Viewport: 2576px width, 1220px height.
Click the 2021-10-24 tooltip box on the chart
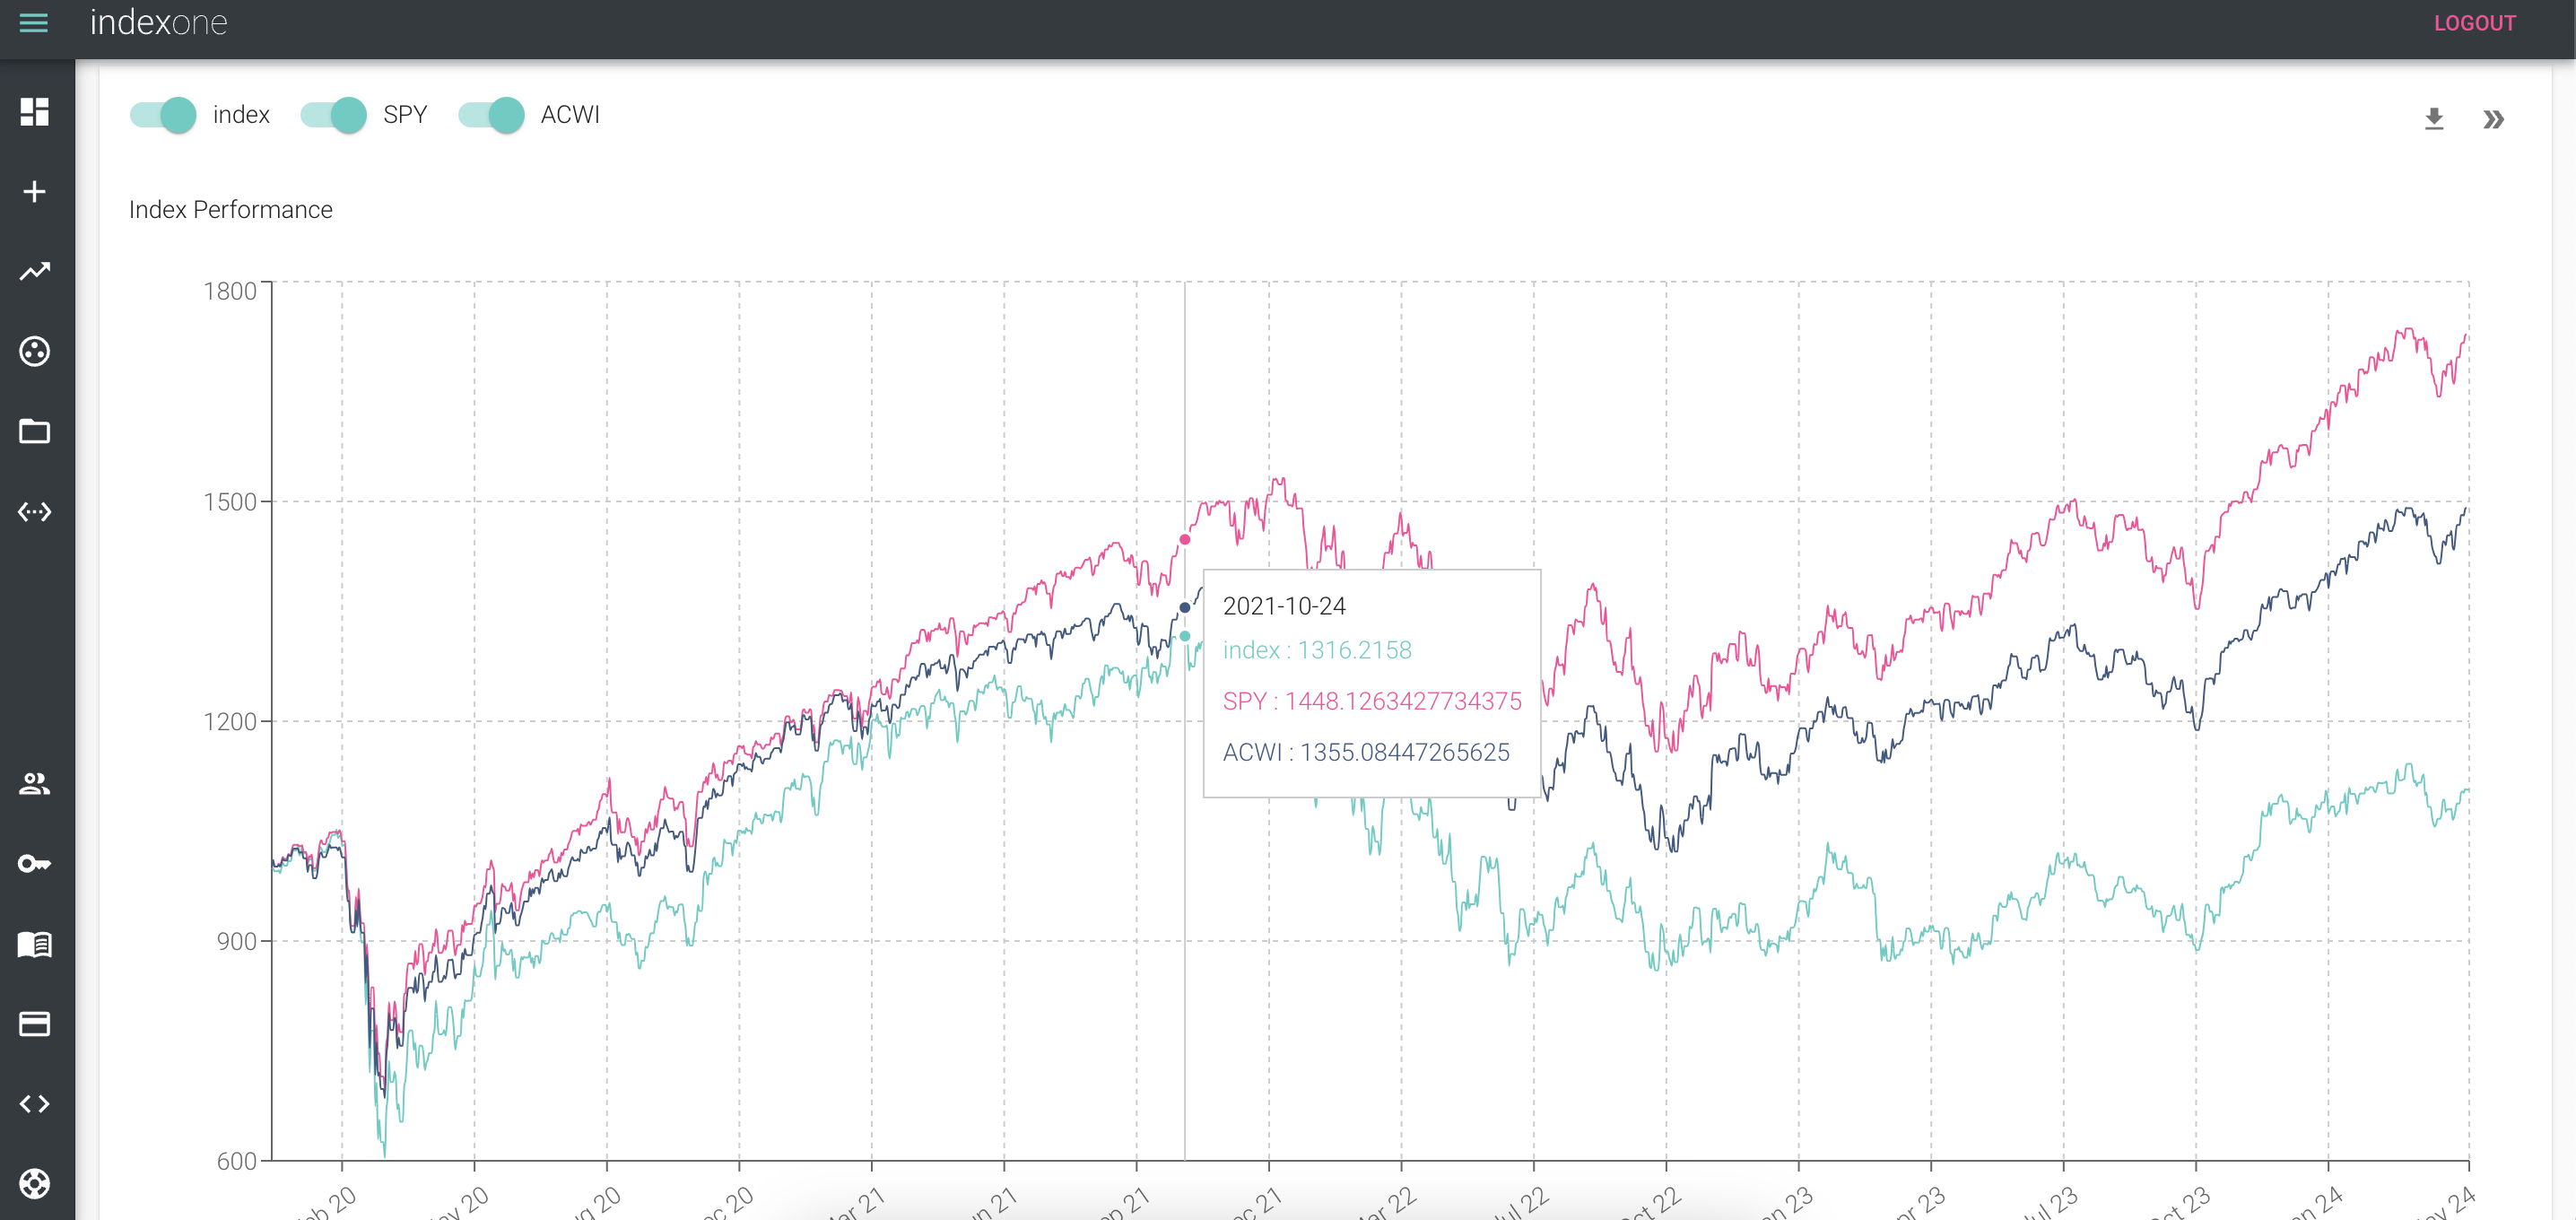pos(1371,680)
